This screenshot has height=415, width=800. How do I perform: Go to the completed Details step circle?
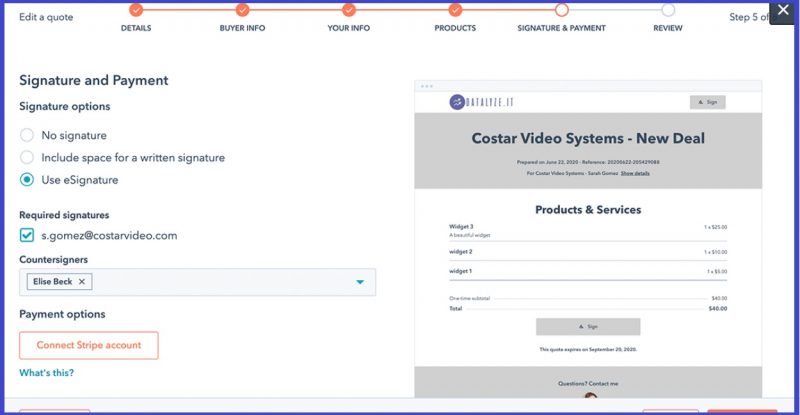tap(136, 10)
